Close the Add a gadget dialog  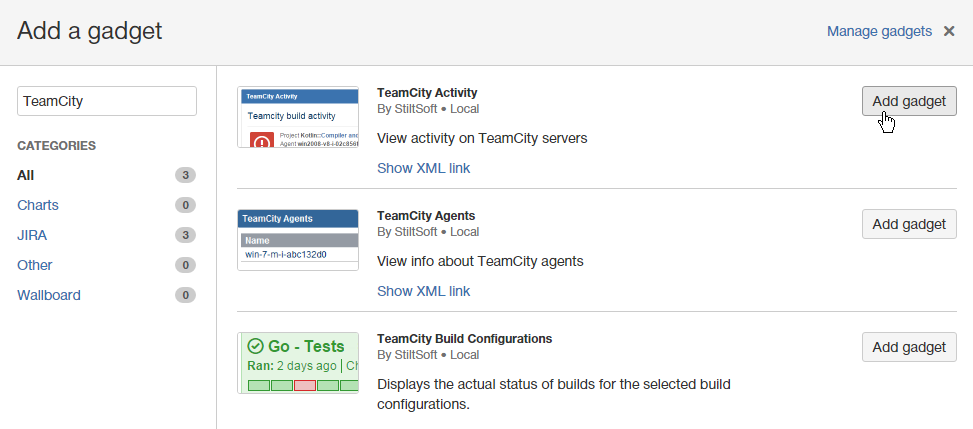[x=949, y=31]
